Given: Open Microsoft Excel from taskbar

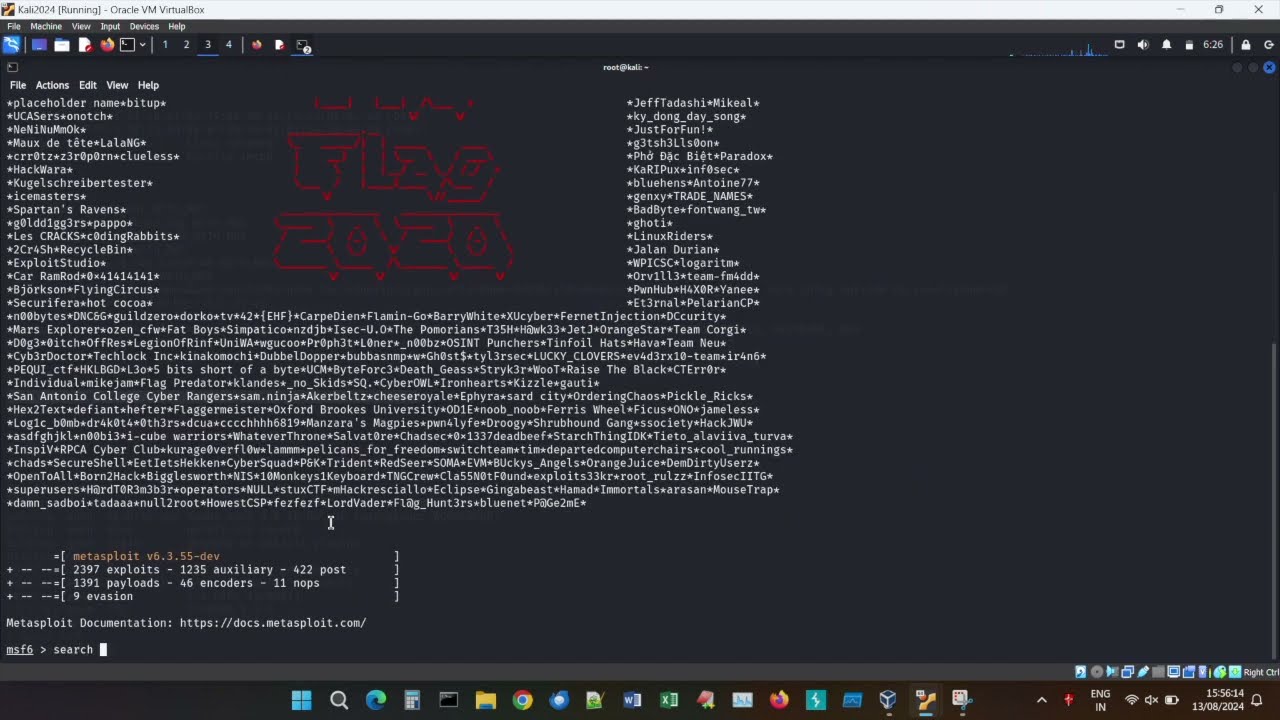Looking at the screenshot, I should click(x=669, y=700).
